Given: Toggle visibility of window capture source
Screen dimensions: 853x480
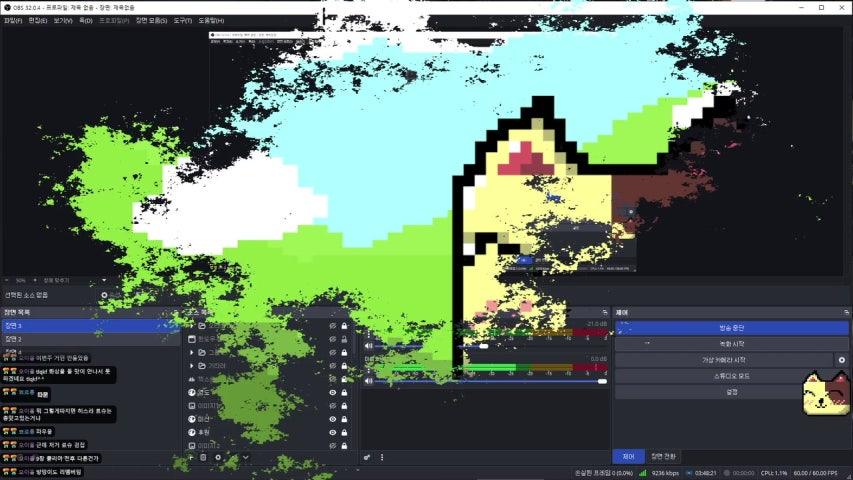Looking at the screenshot, I should tap(332, 339).
